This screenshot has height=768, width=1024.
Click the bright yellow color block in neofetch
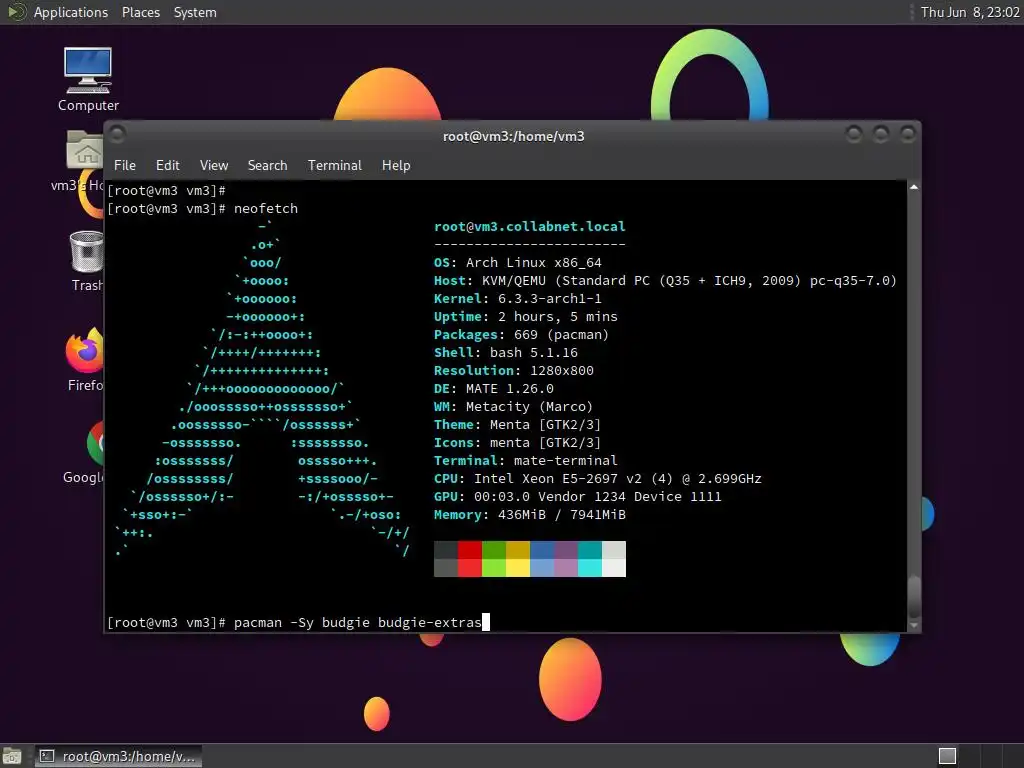point(518,568)
